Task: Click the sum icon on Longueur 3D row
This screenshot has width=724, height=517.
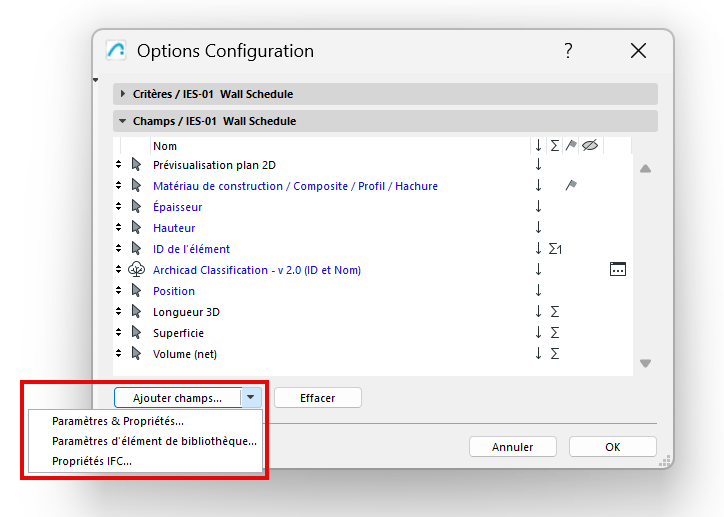Action: coord(554,312)
